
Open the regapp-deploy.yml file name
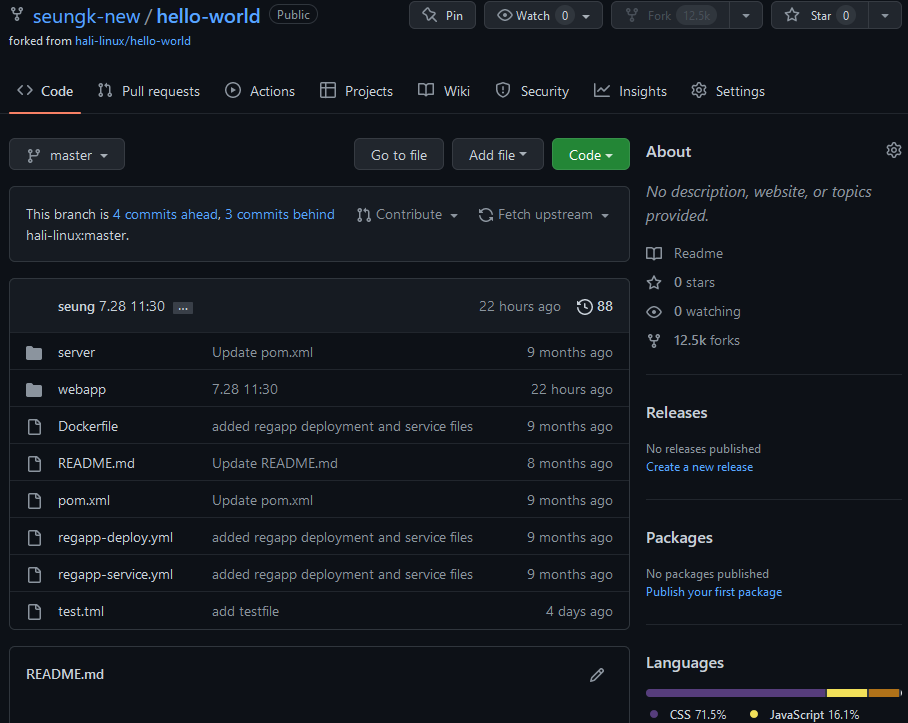point(115,538)
